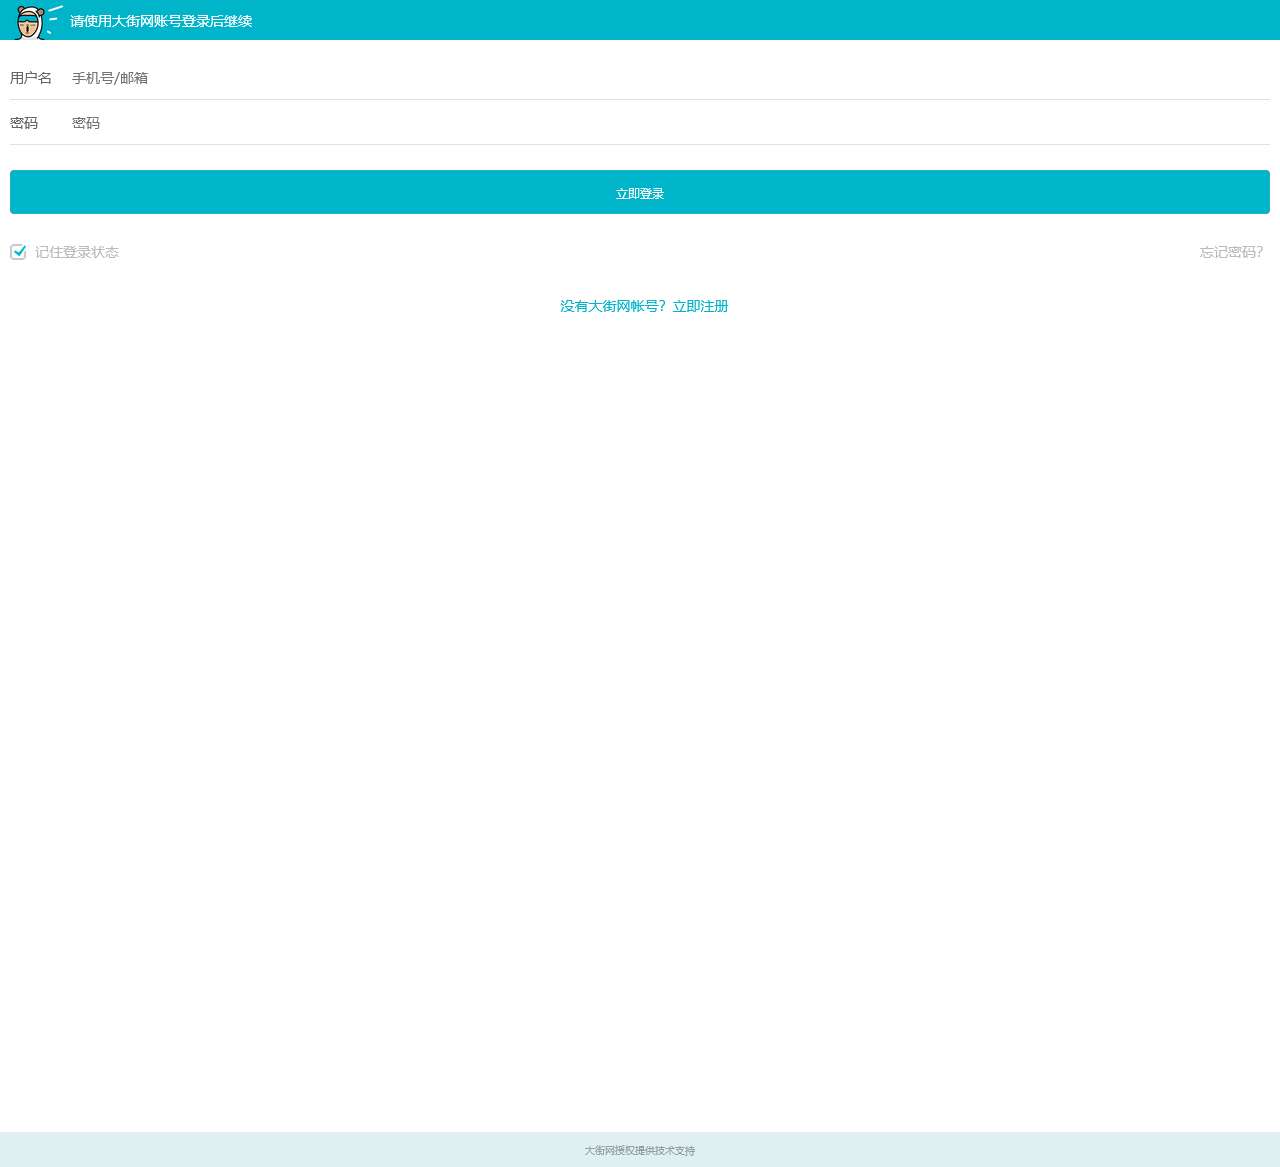Click the 大街网授权提供技术支持 footer text
This screenshot has width=1280, height=1167.
point(640,1150)
